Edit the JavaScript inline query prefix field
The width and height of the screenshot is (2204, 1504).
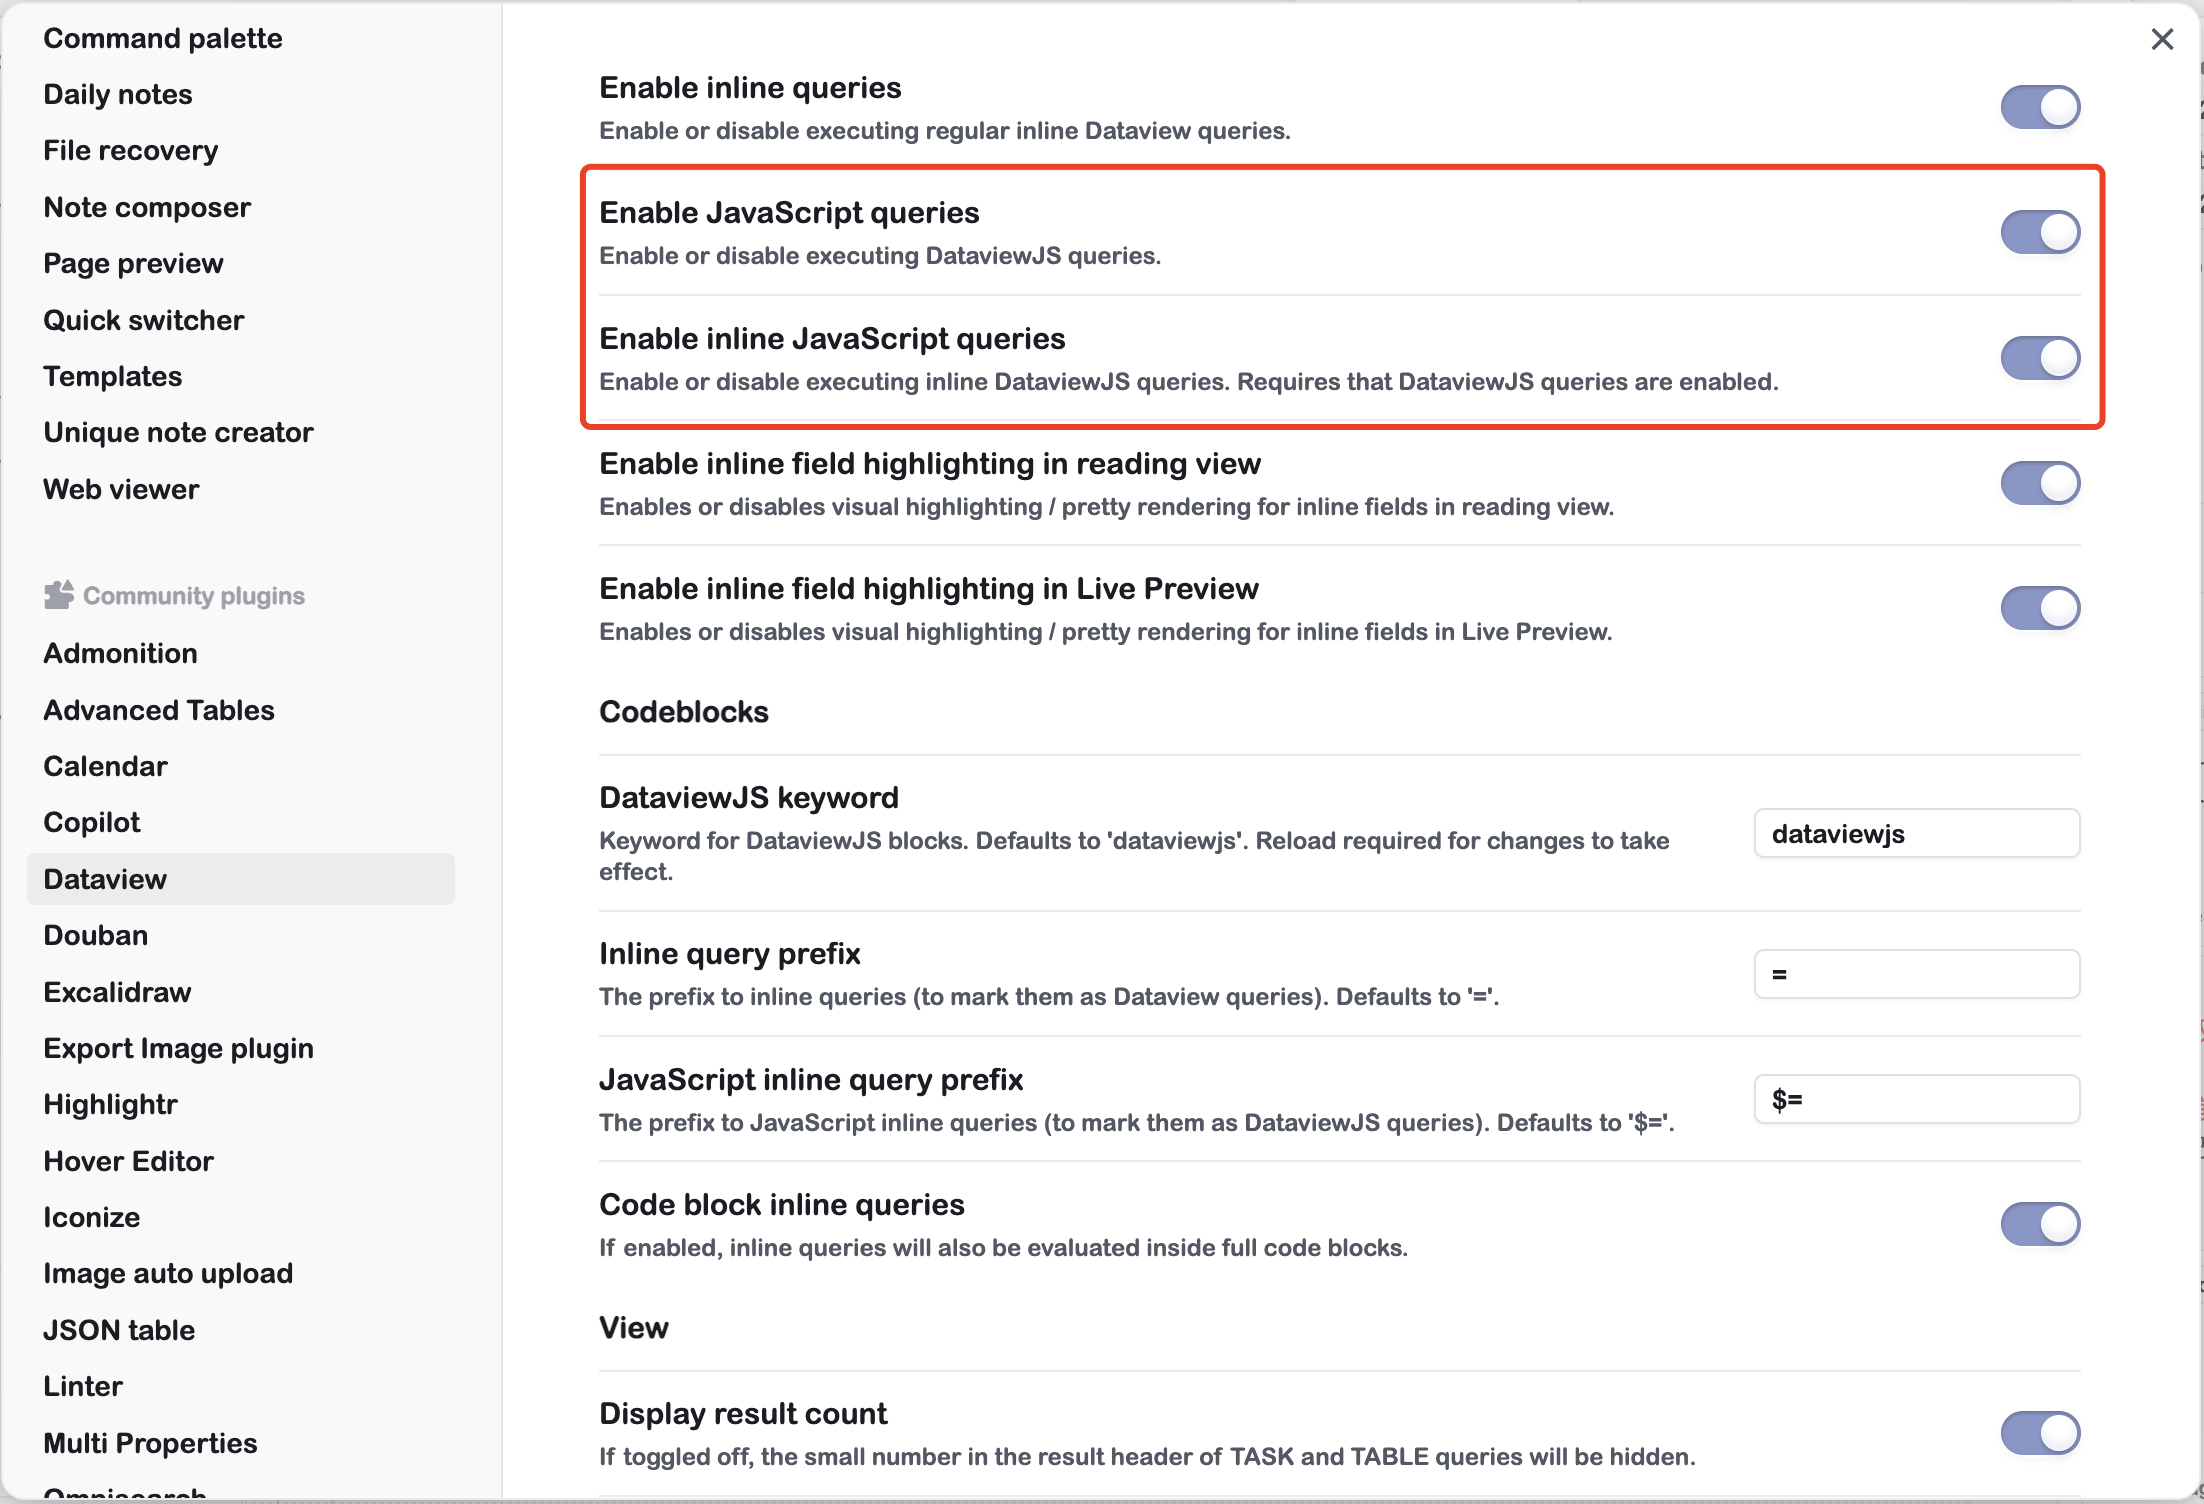[x=1916, y=1099]
